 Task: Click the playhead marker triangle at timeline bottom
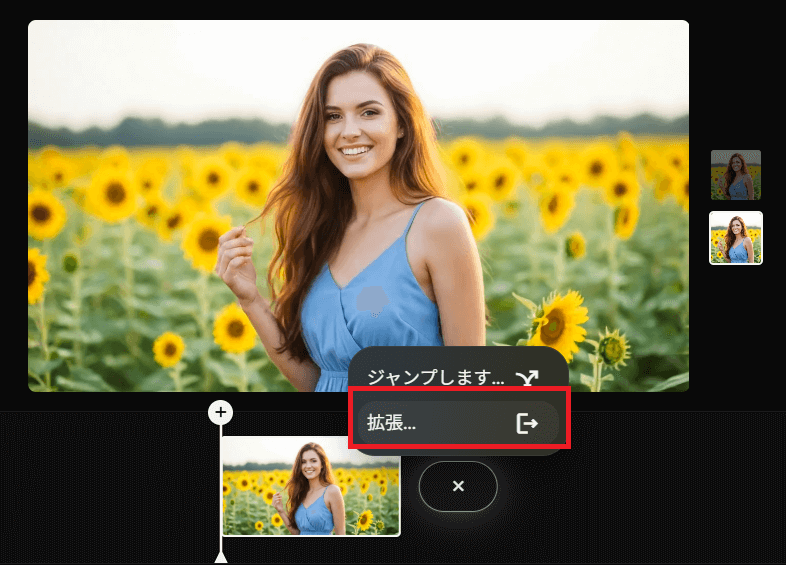(221, 558)
